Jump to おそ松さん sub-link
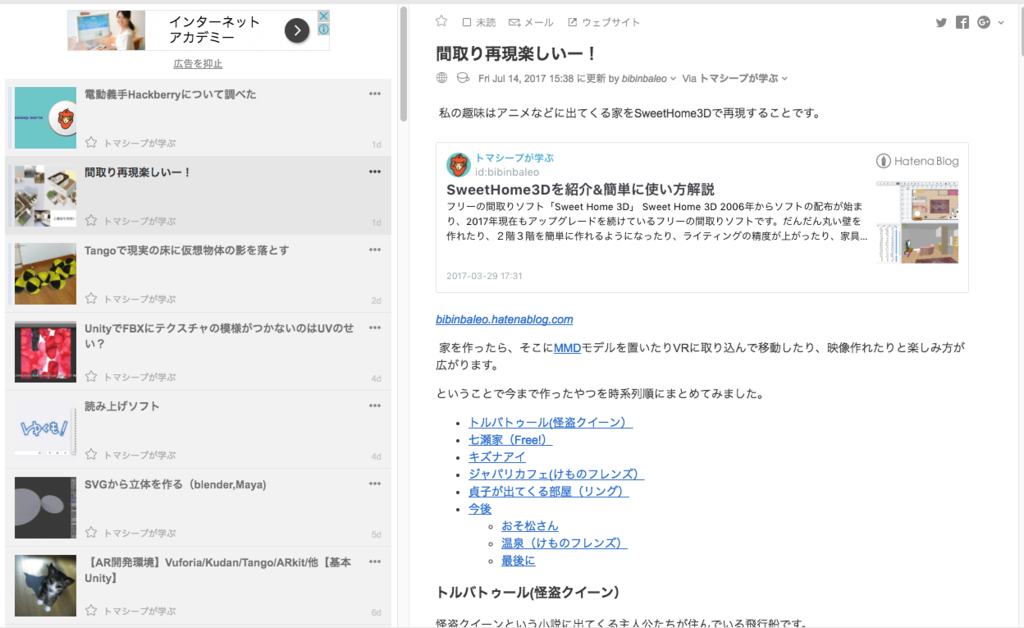 530,526
